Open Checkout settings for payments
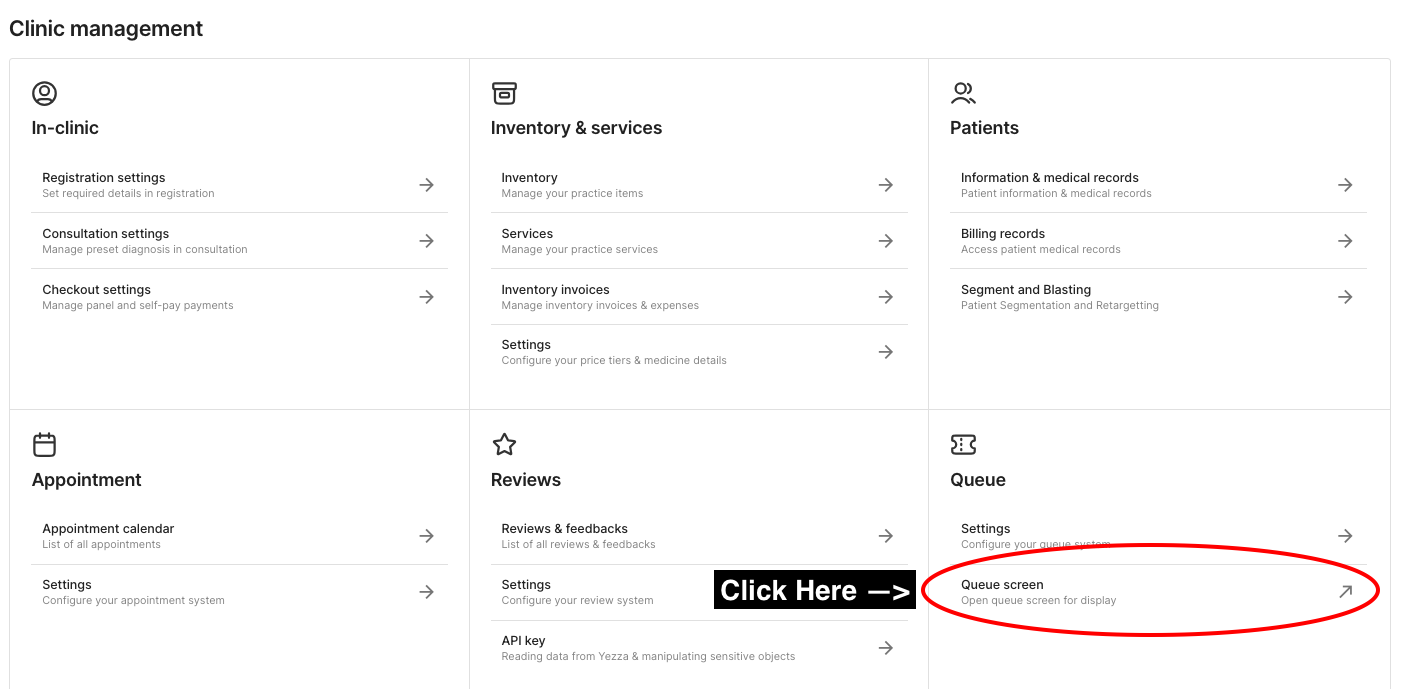Viewport: 1420px width, 689px height. pos(97,296)
